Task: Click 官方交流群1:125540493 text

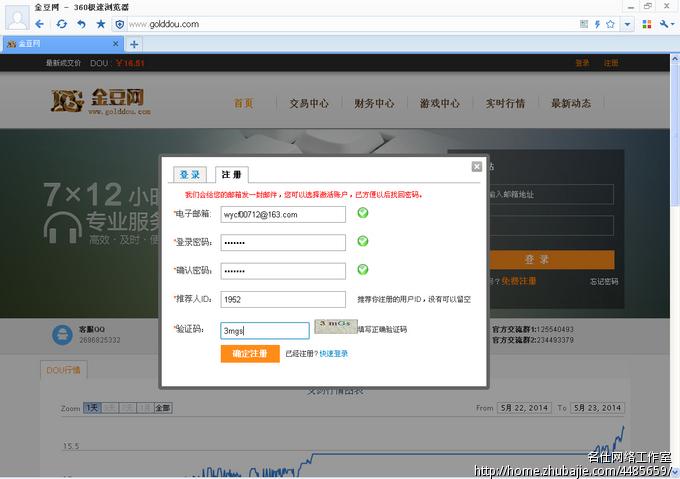Action: (533, 329)
